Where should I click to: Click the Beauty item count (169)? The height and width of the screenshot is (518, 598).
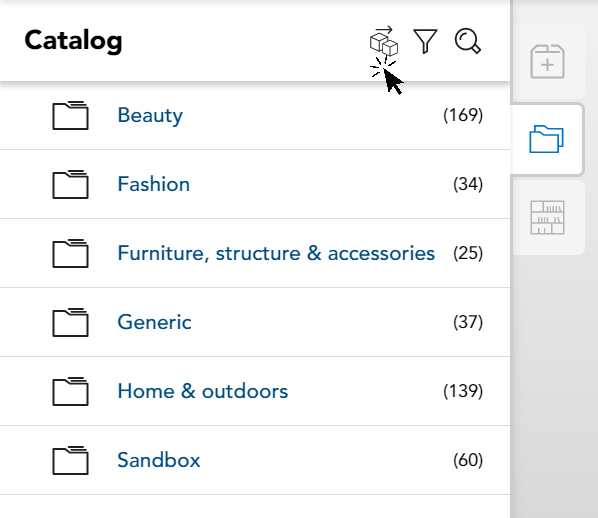click(463, 115)
